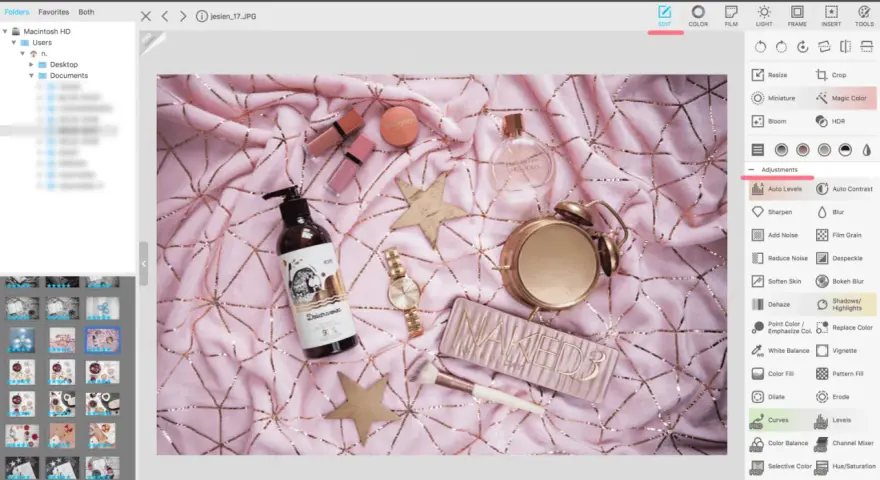Switch to the COLOR tab
This screenshot has height=480, width=880.
tap(698, 16)
